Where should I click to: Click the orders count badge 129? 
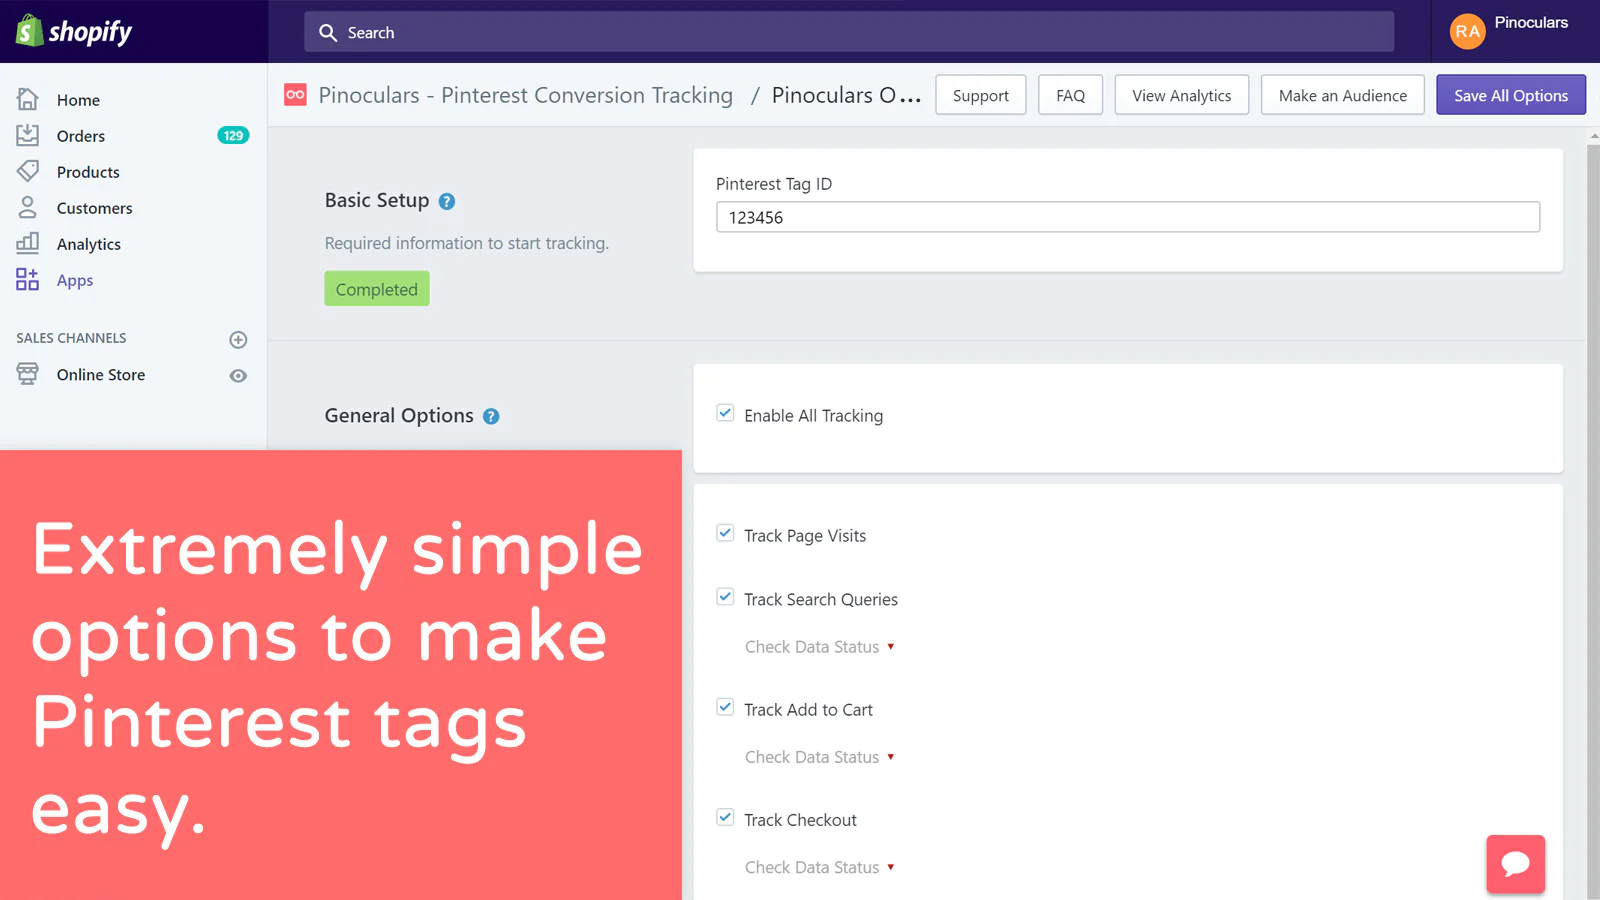pos(233,135)
